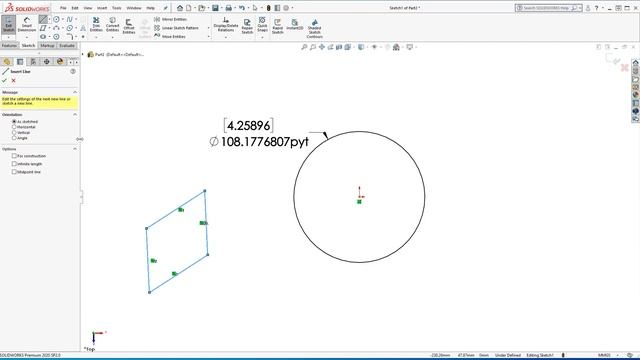Select the Smart Dimension tool
Image resolution: width=640 pixels, height=360 pixels.
tap(27, 24)
